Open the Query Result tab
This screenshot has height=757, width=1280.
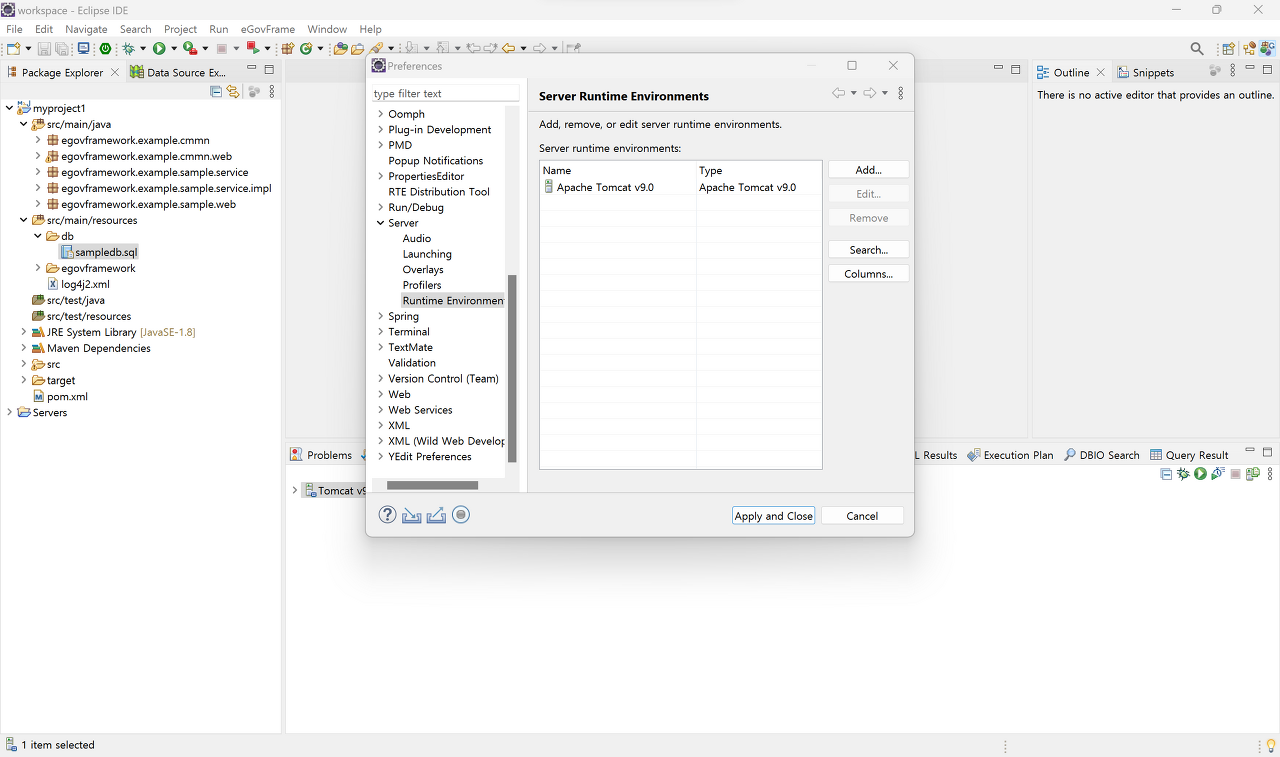[x=1189, y=455]
